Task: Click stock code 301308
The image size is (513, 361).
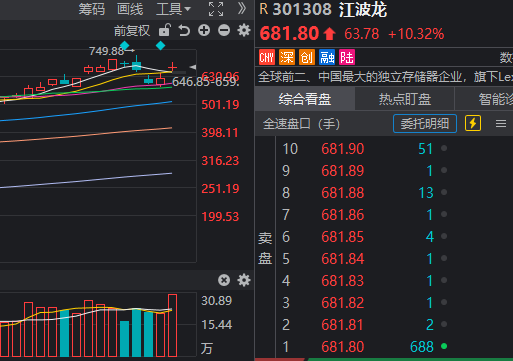Action: click(x=302, y=9)
